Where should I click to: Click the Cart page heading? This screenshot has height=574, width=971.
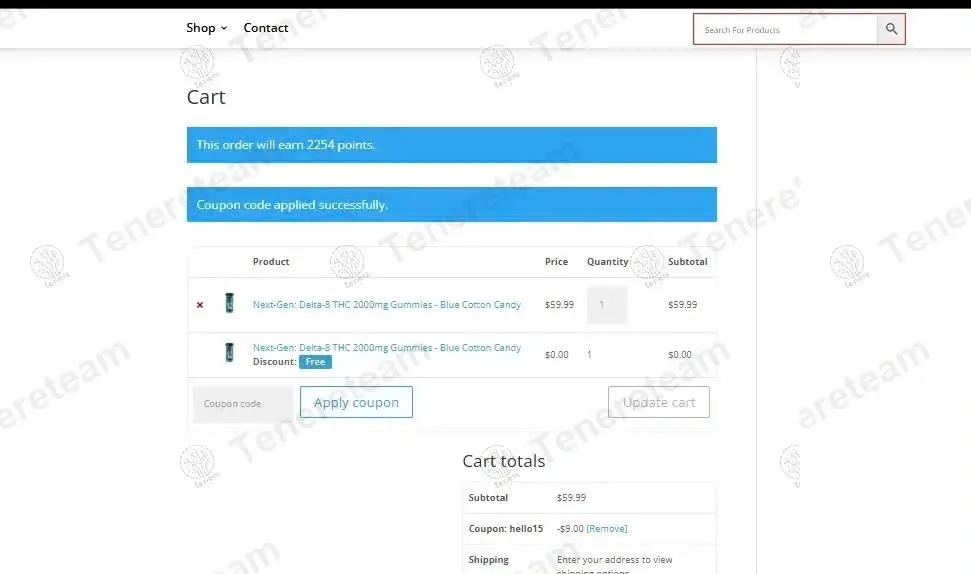(x=206, y=97)
